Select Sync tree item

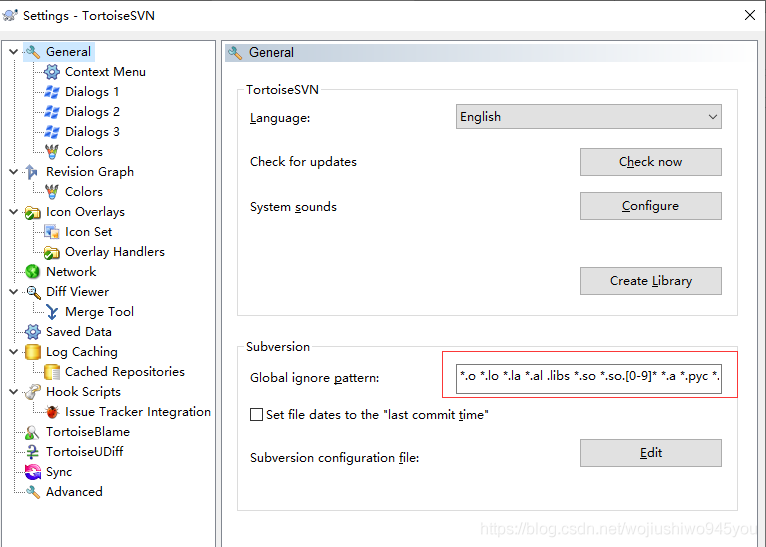tap(59, 472)
